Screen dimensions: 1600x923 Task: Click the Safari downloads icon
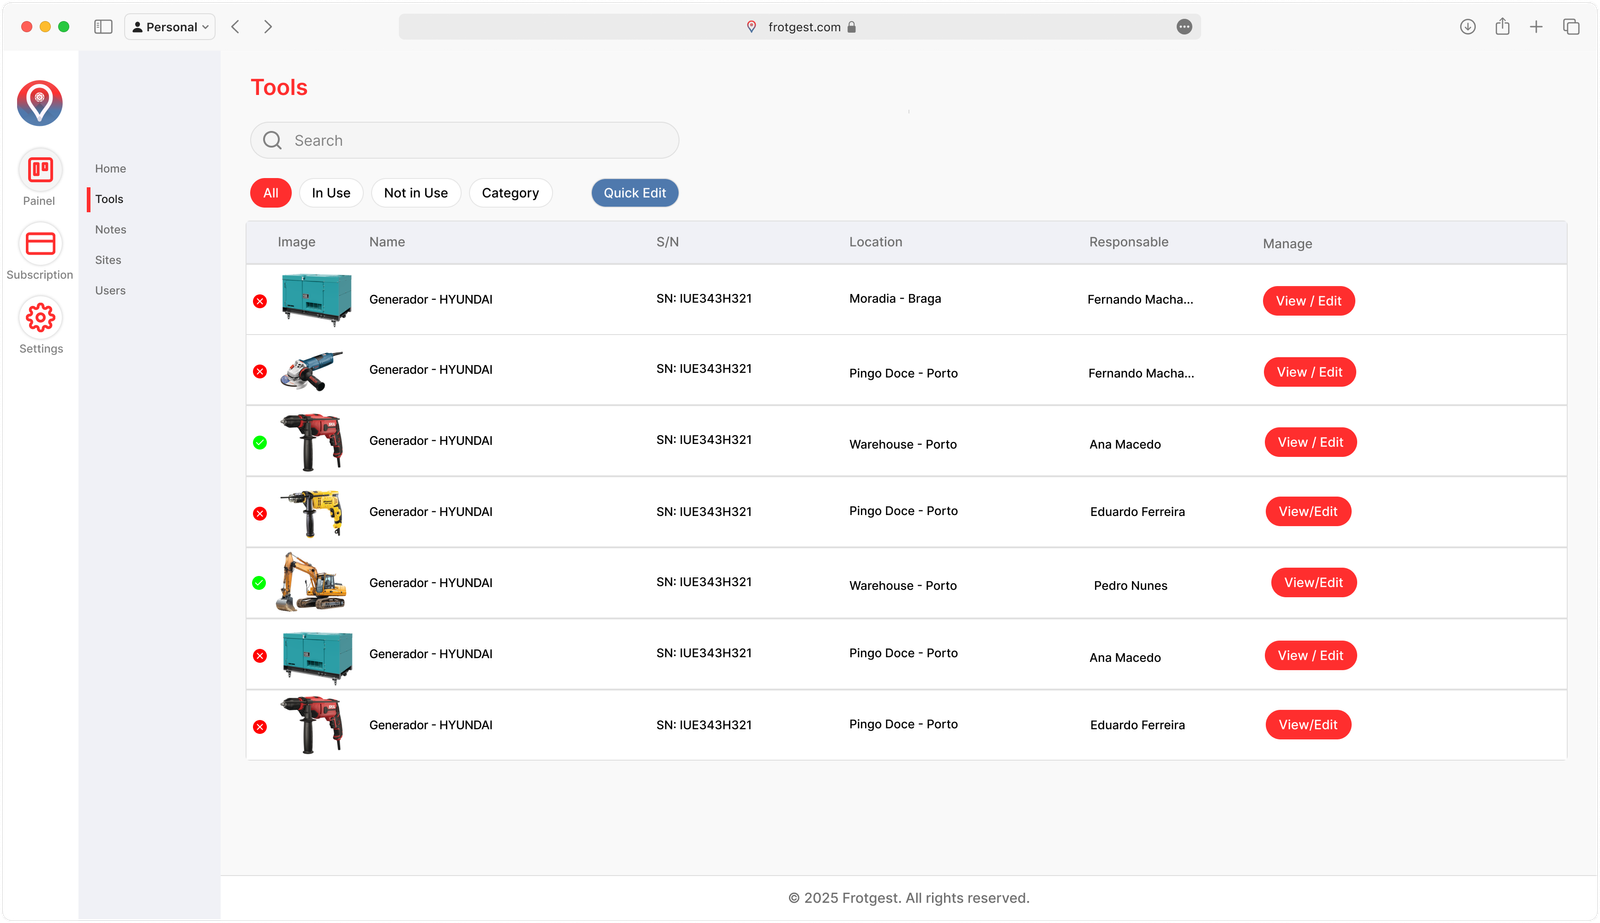[1467, 27]
